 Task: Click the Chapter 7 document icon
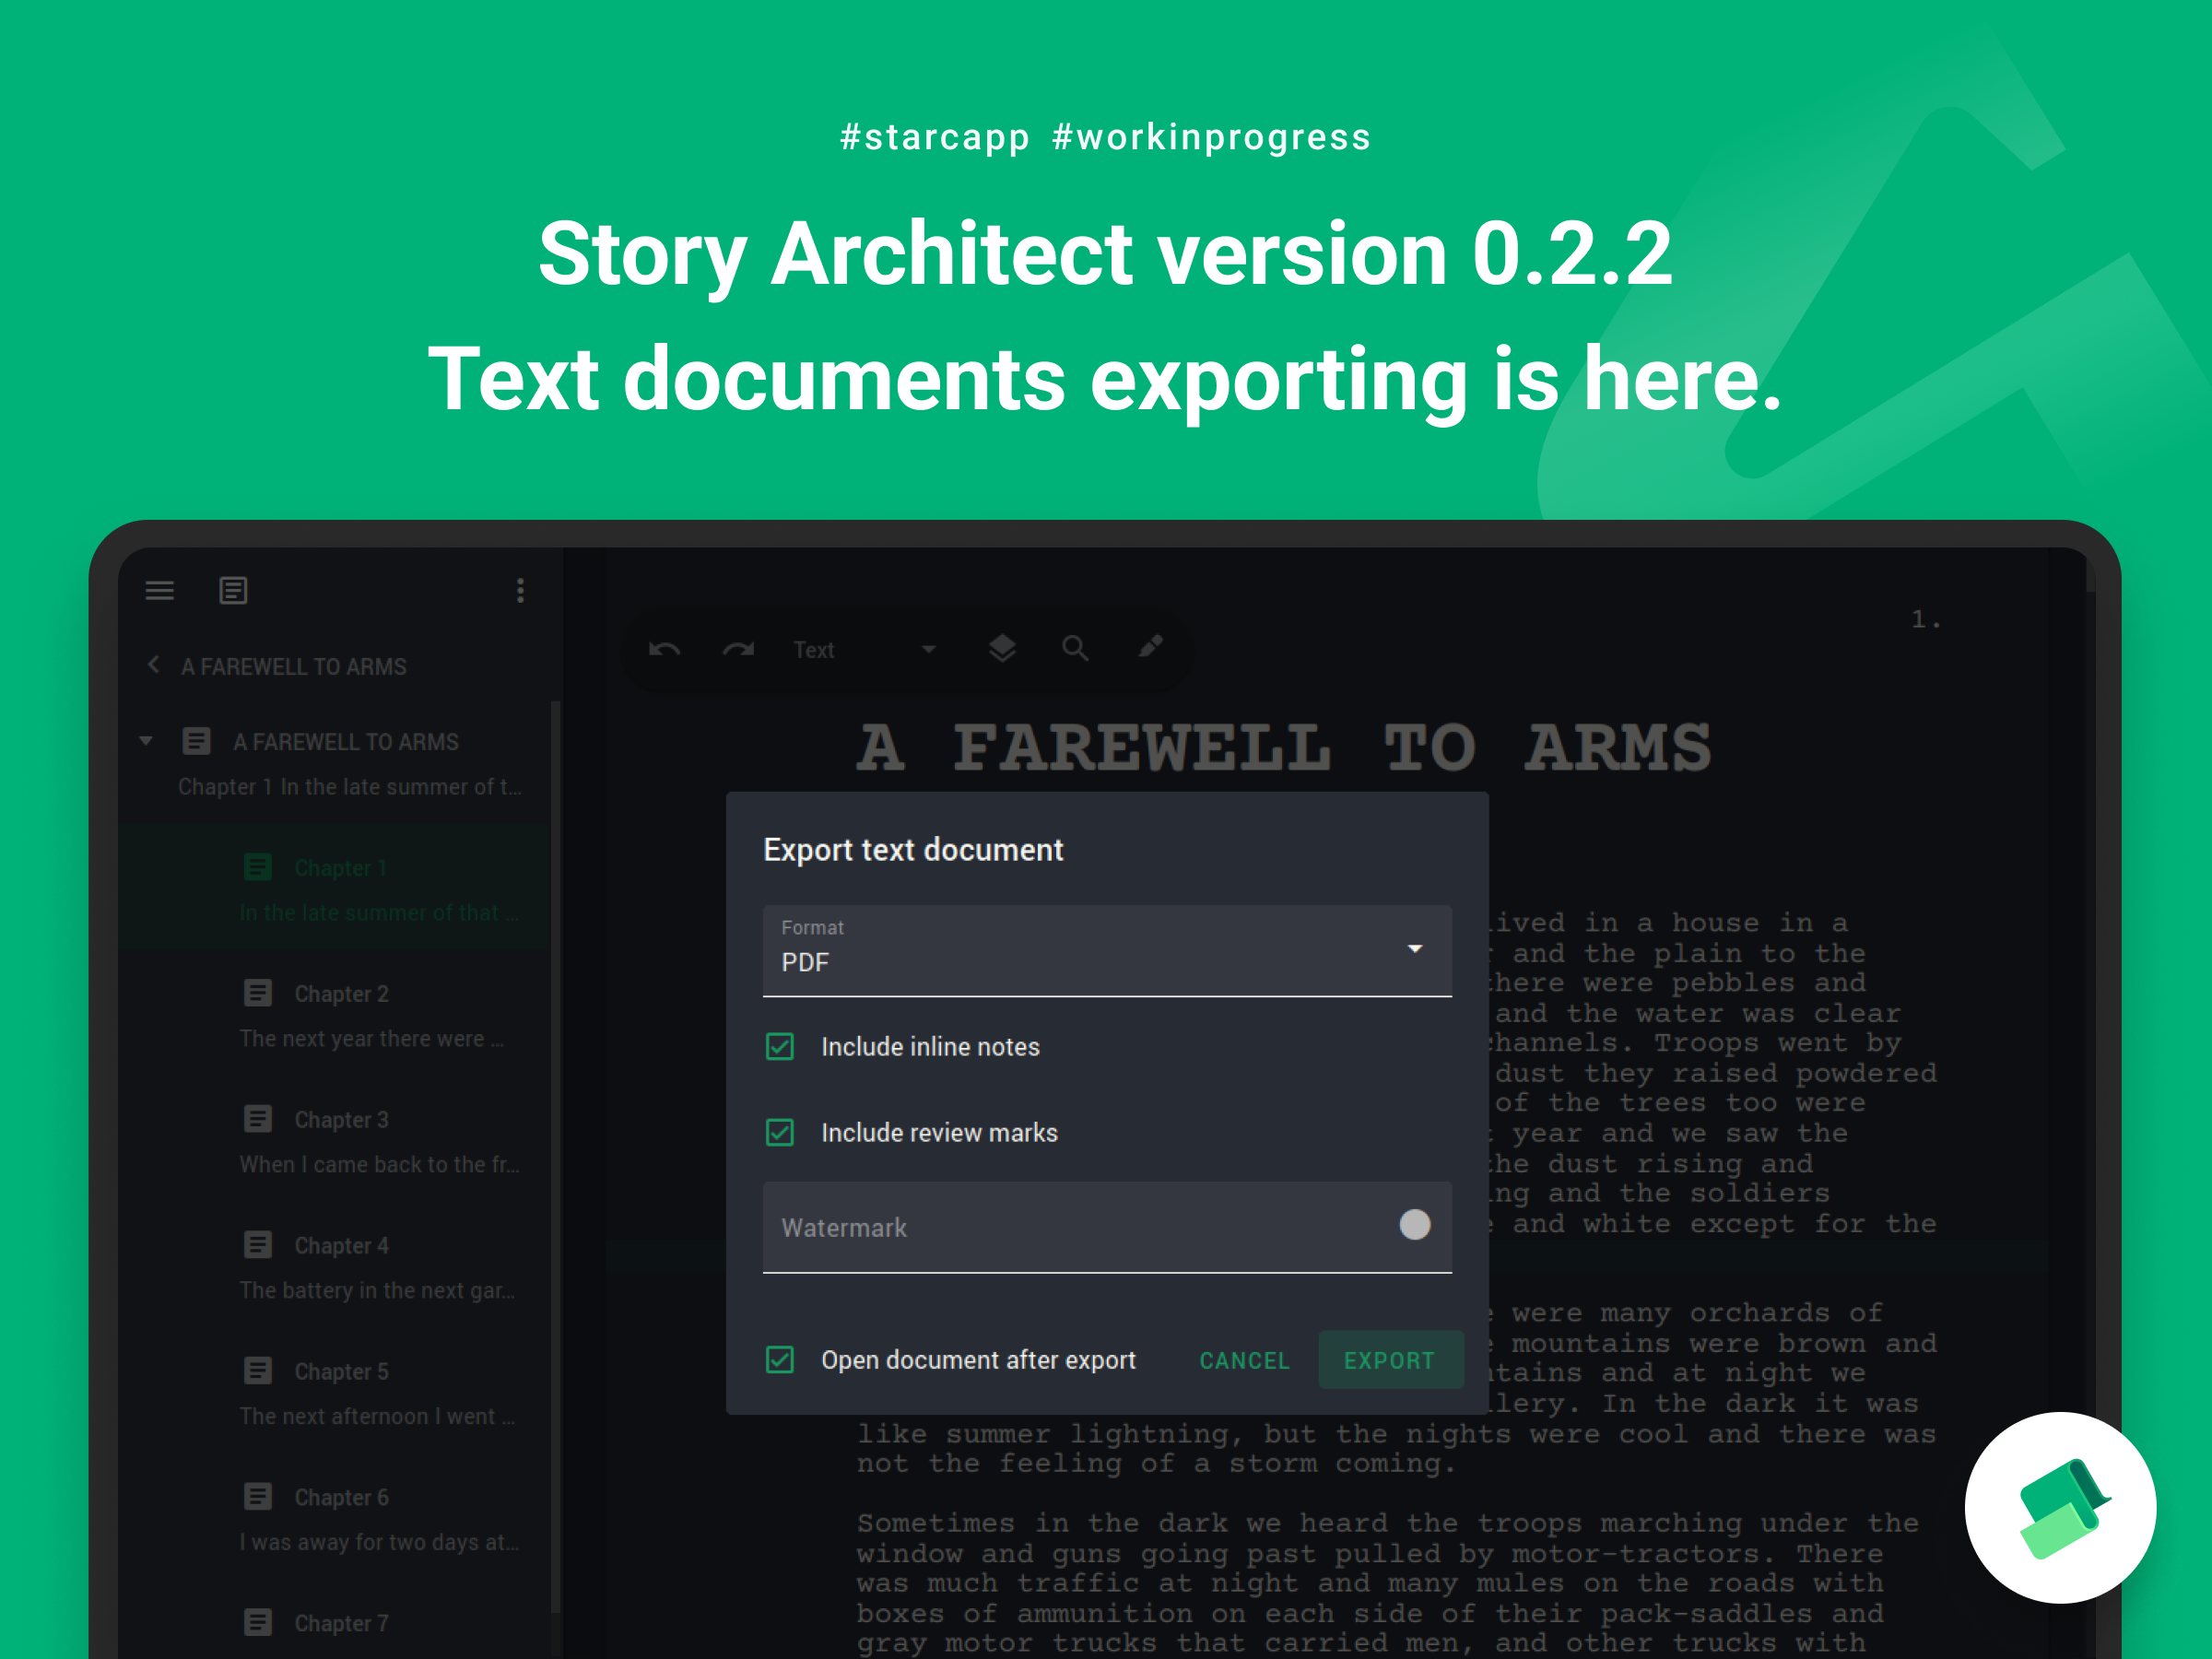pos(258,1622)
